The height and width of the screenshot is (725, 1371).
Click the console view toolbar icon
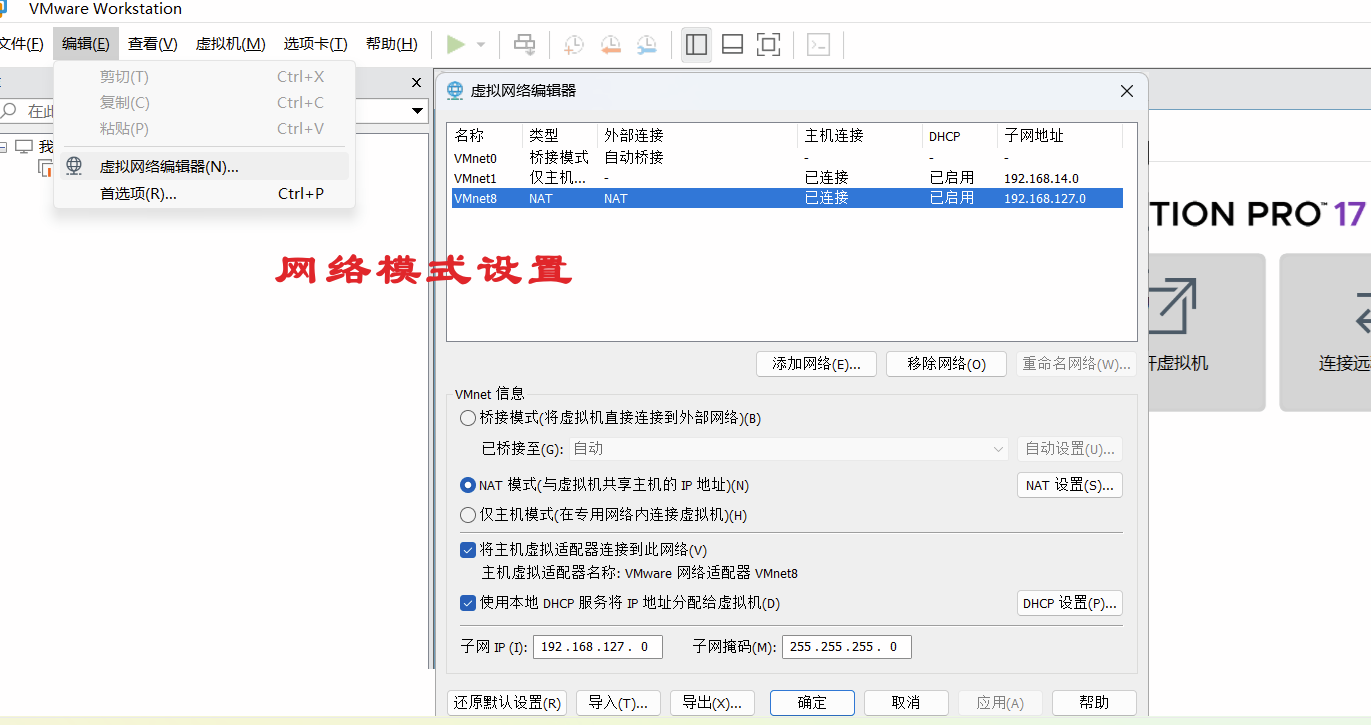819,44
